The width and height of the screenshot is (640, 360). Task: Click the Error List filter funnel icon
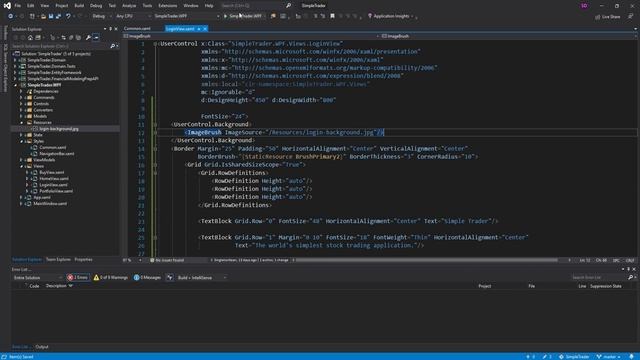[169, 278]
